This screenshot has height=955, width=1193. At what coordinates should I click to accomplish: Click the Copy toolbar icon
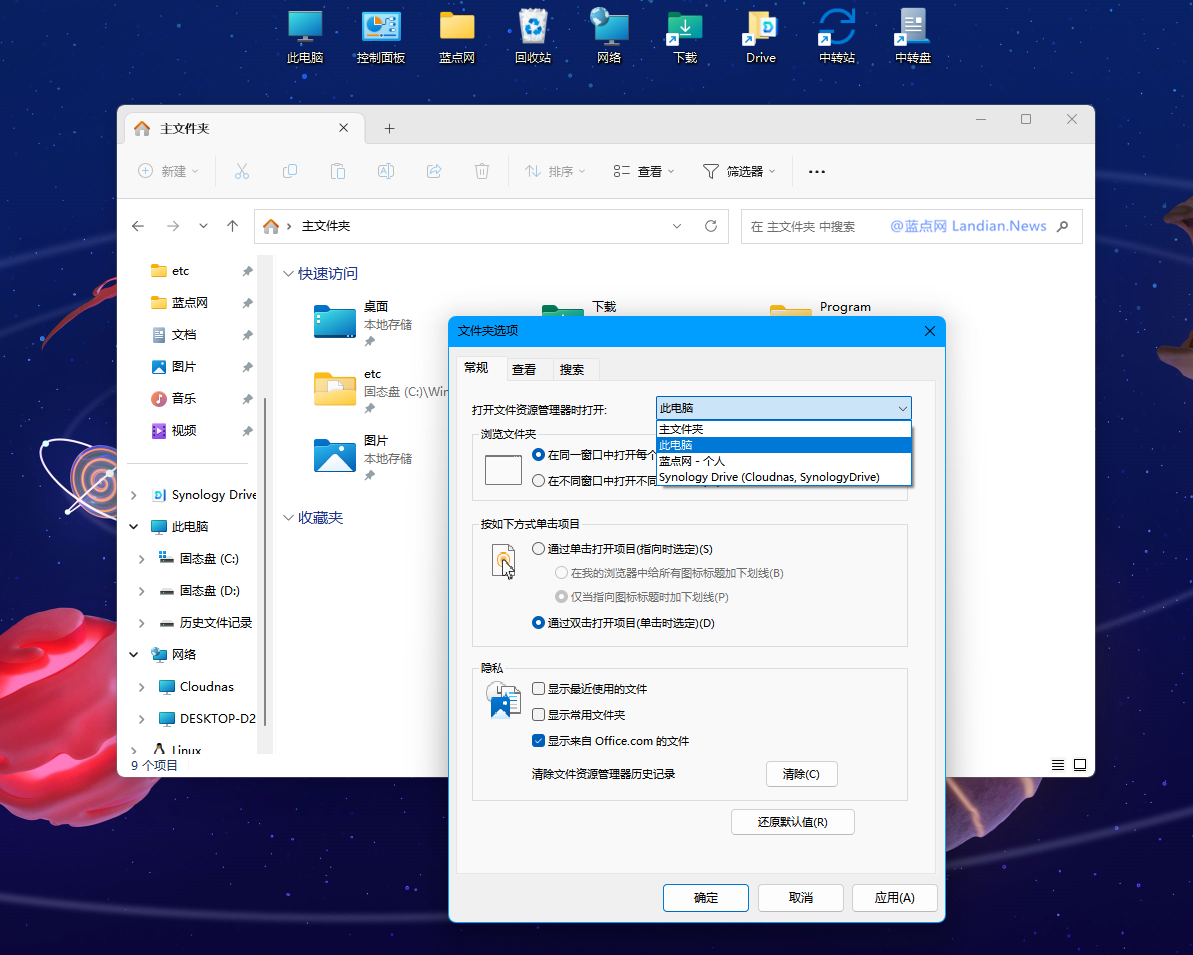tap(290, 171)
